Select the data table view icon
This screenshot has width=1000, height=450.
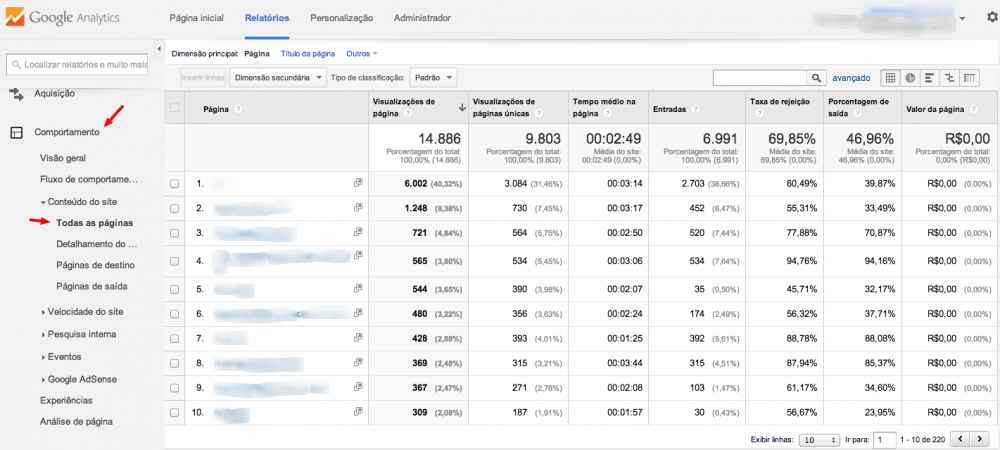(891, 77)
